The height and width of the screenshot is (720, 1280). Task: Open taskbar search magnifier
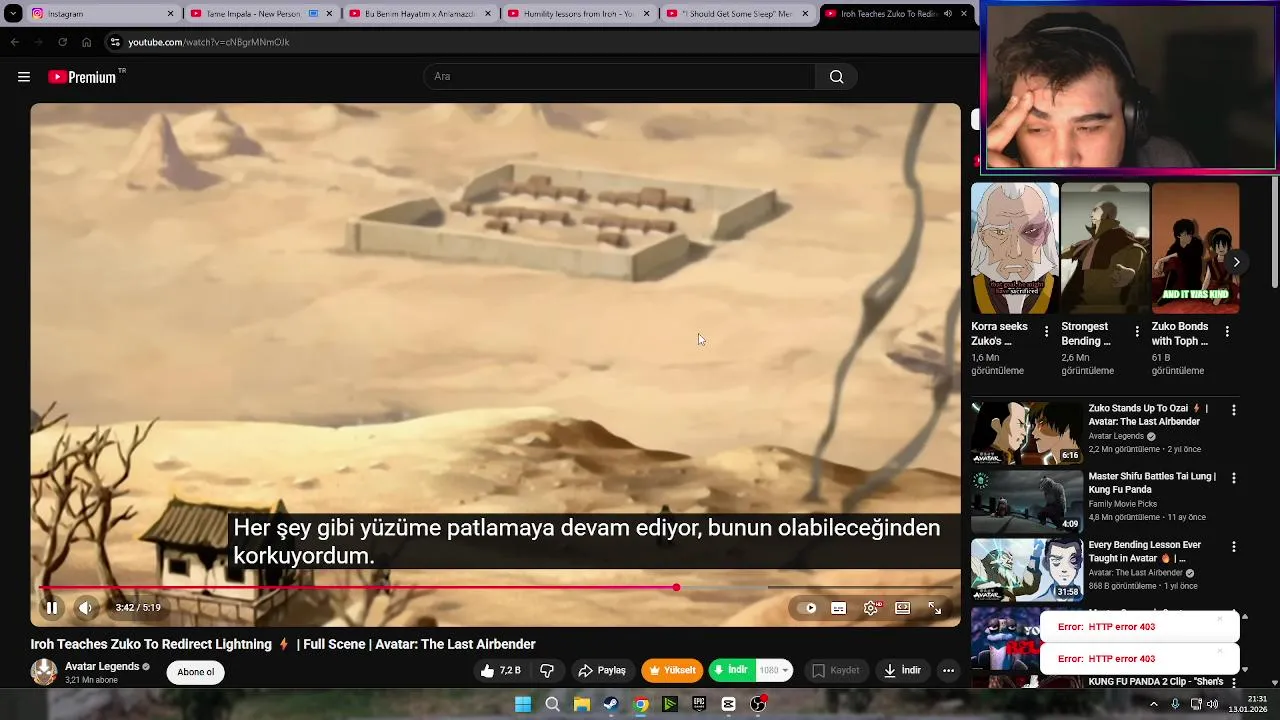point(552,704)
